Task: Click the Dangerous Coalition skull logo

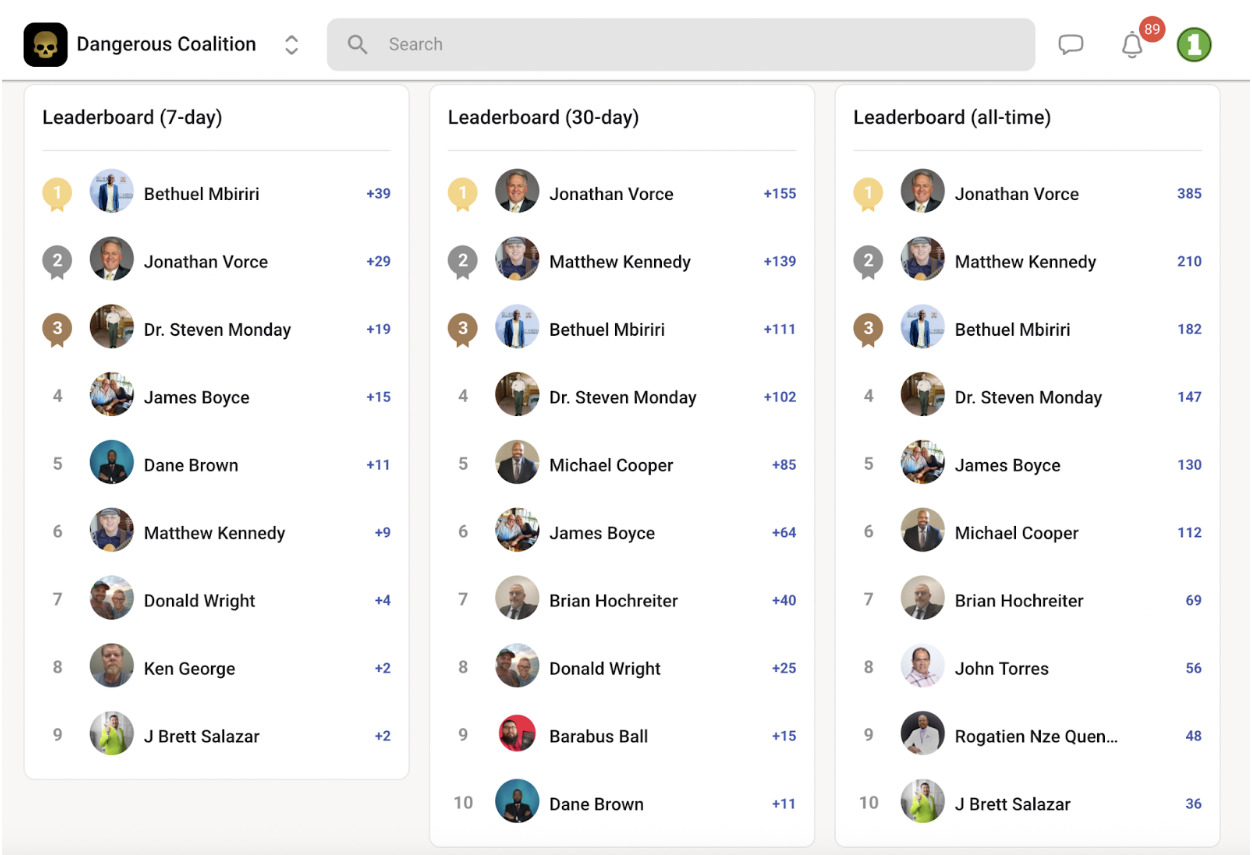Action: (x=45, y=45)
